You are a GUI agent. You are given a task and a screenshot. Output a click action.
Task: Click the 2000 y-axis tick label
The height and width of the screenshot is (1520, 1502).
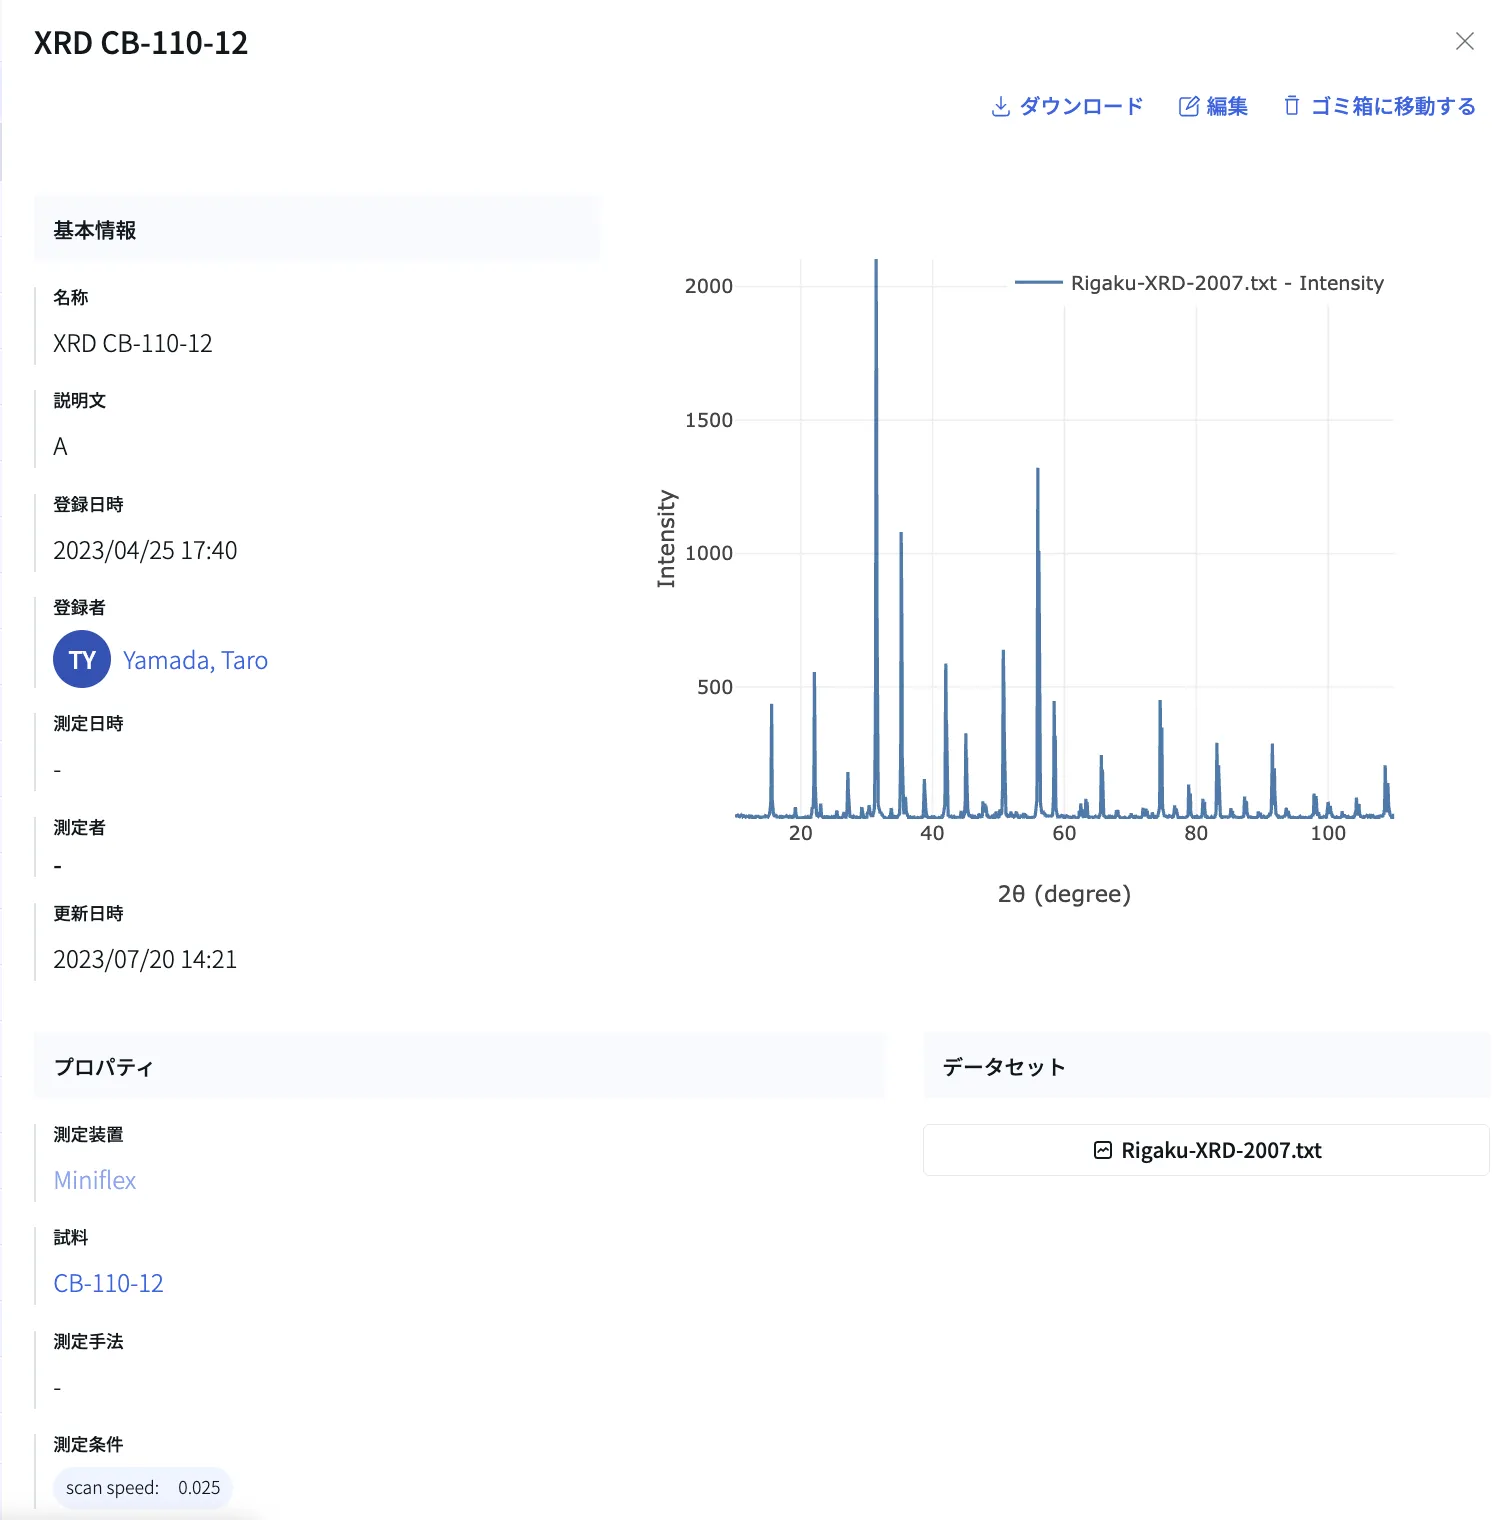[709, 286]
